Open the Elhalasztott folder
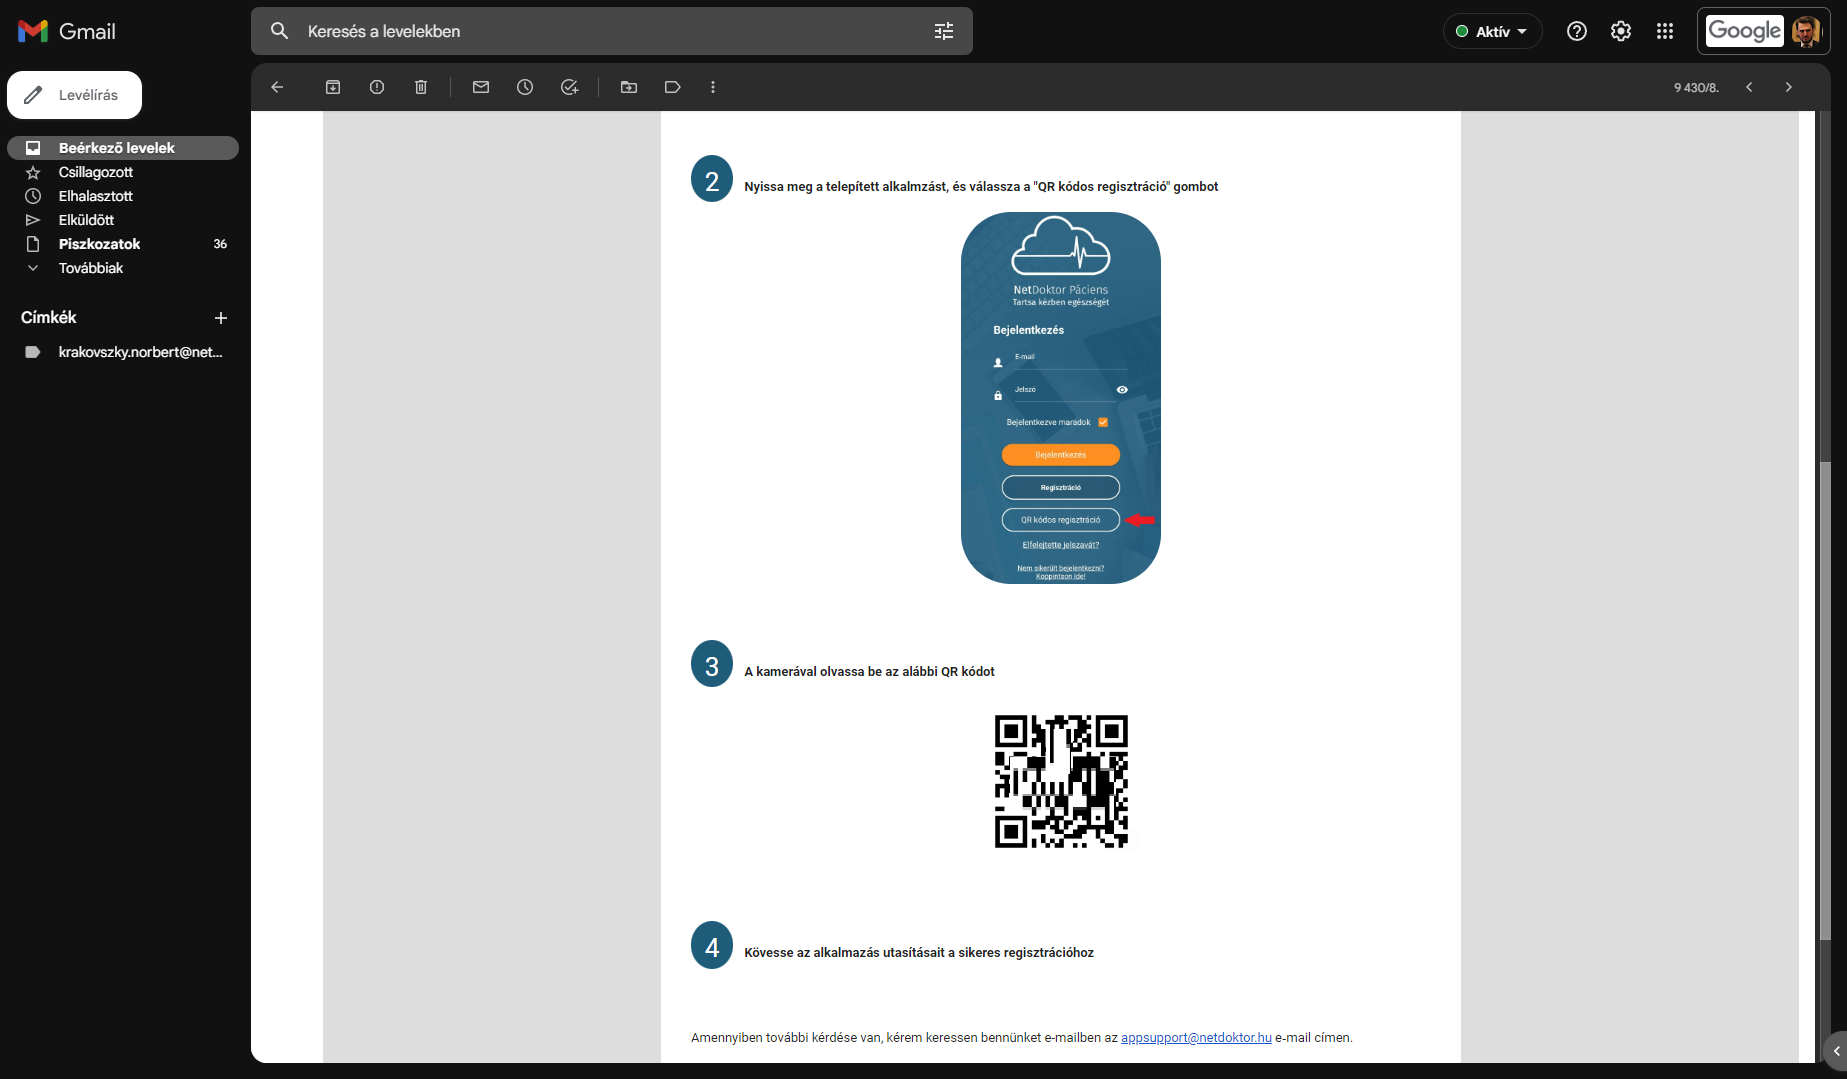Image resolution: width=1847 pixels, height=1079 pixels. (x=123, y=196)
